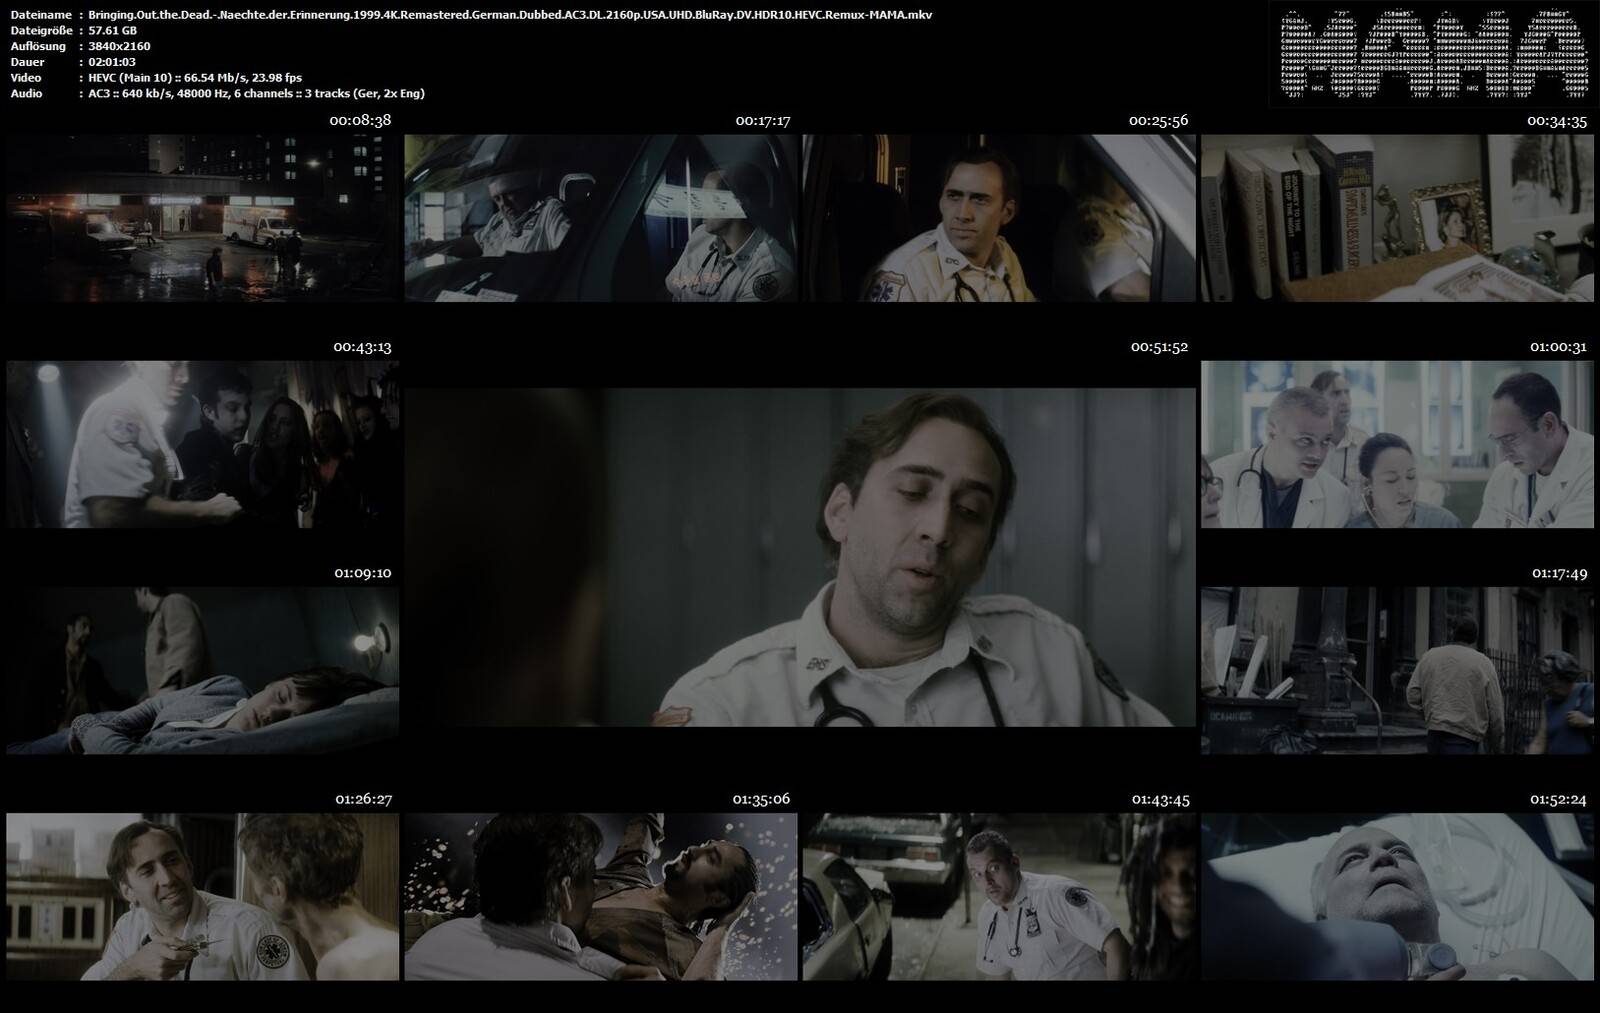Click the resolution value 3840x2160

pyautogui.click(x=119, y=46)
